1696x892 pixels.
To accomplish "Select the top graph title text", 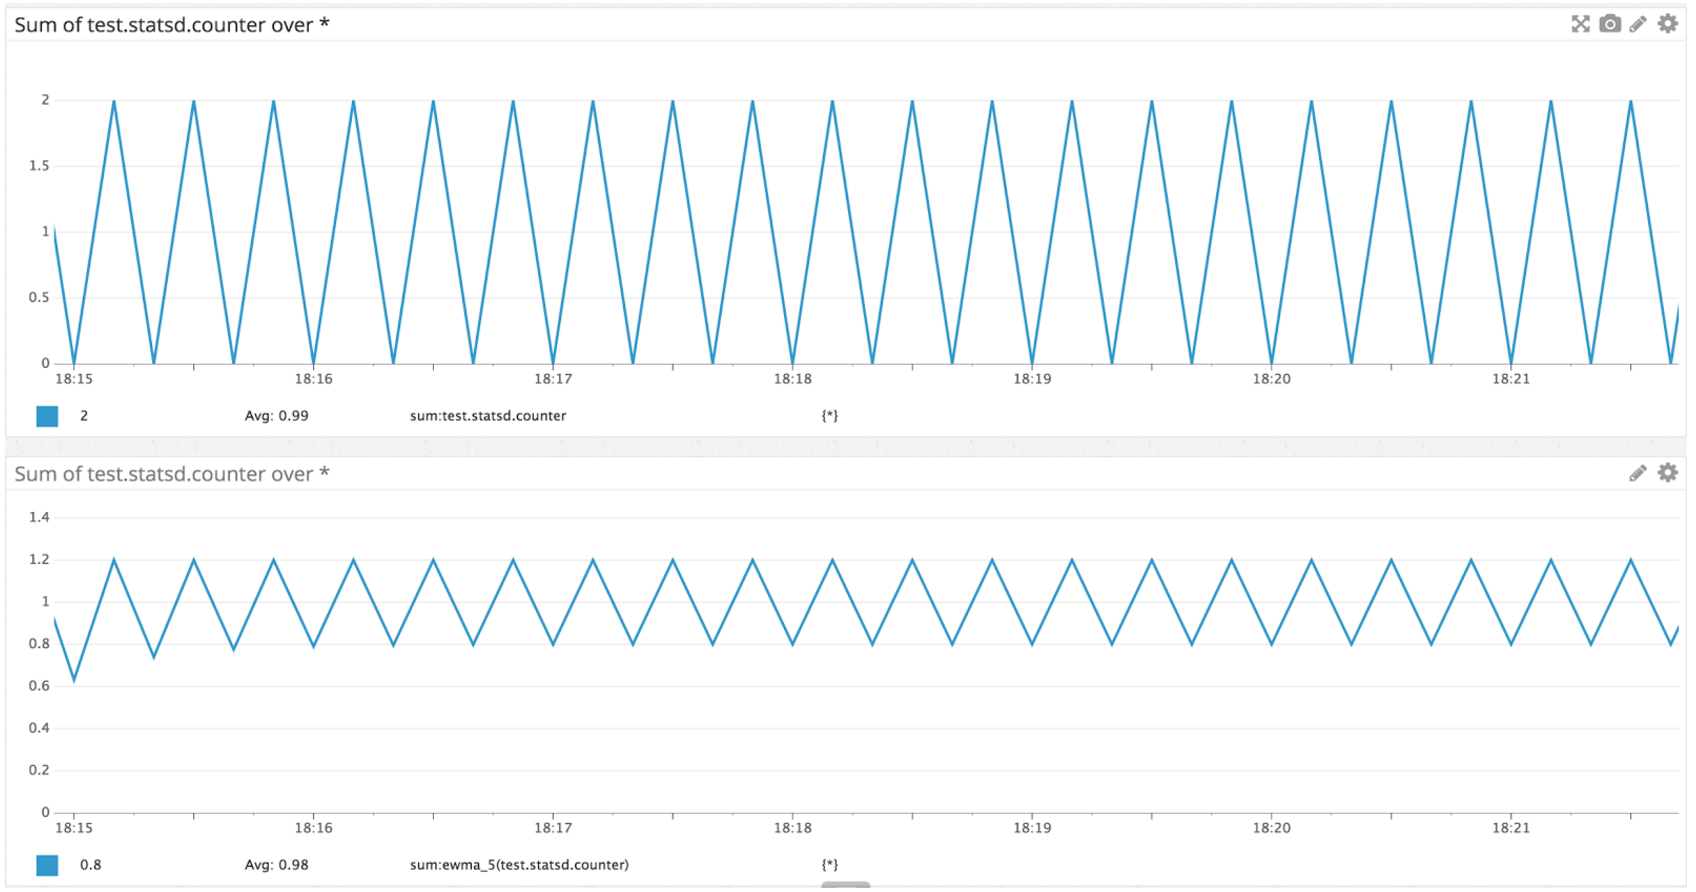I will point(172,25).
